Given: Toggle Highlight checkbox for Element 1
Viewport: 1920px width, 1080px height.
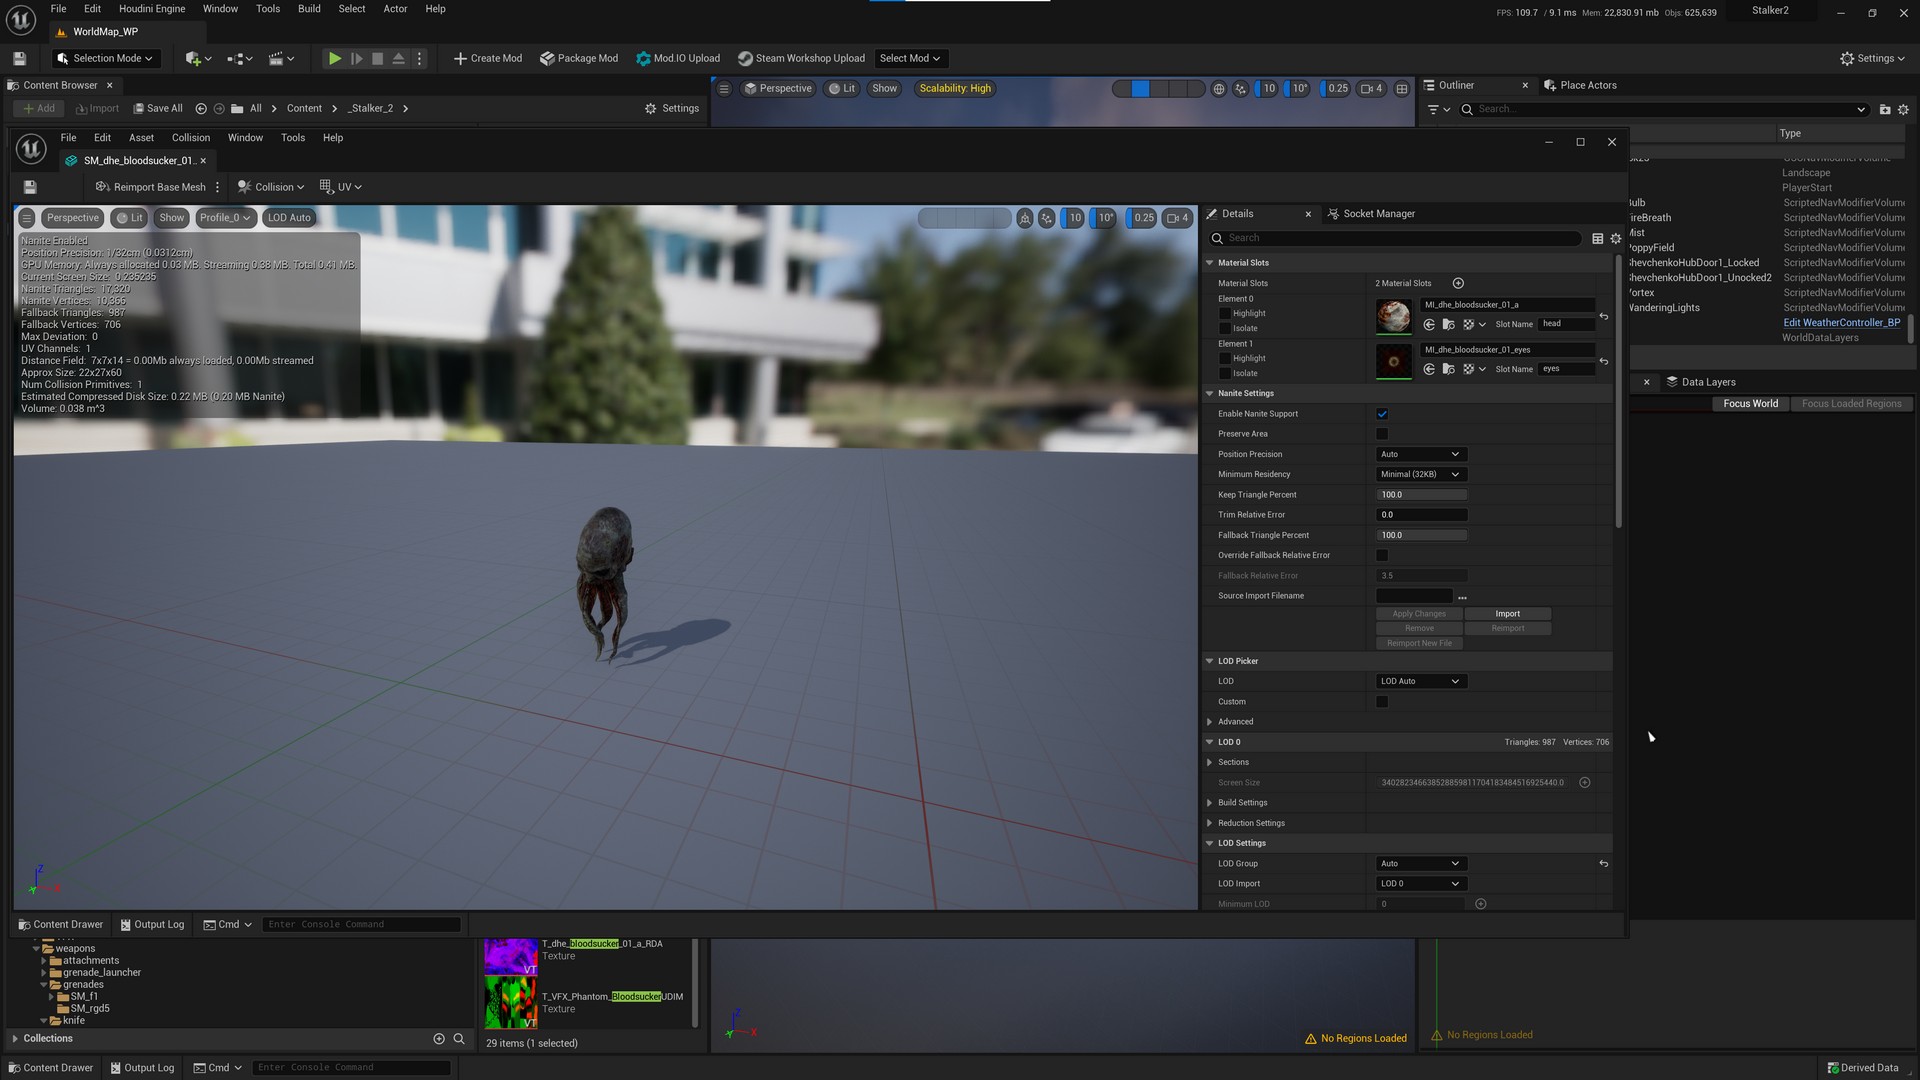Looking at the screenshot, I should [1225, 359].
